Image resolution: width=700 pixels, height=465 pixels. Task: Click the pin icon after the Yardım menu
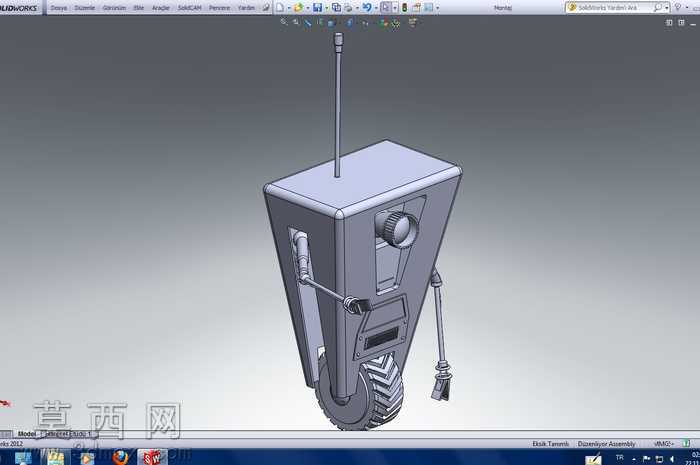click(x=266, y=8)
